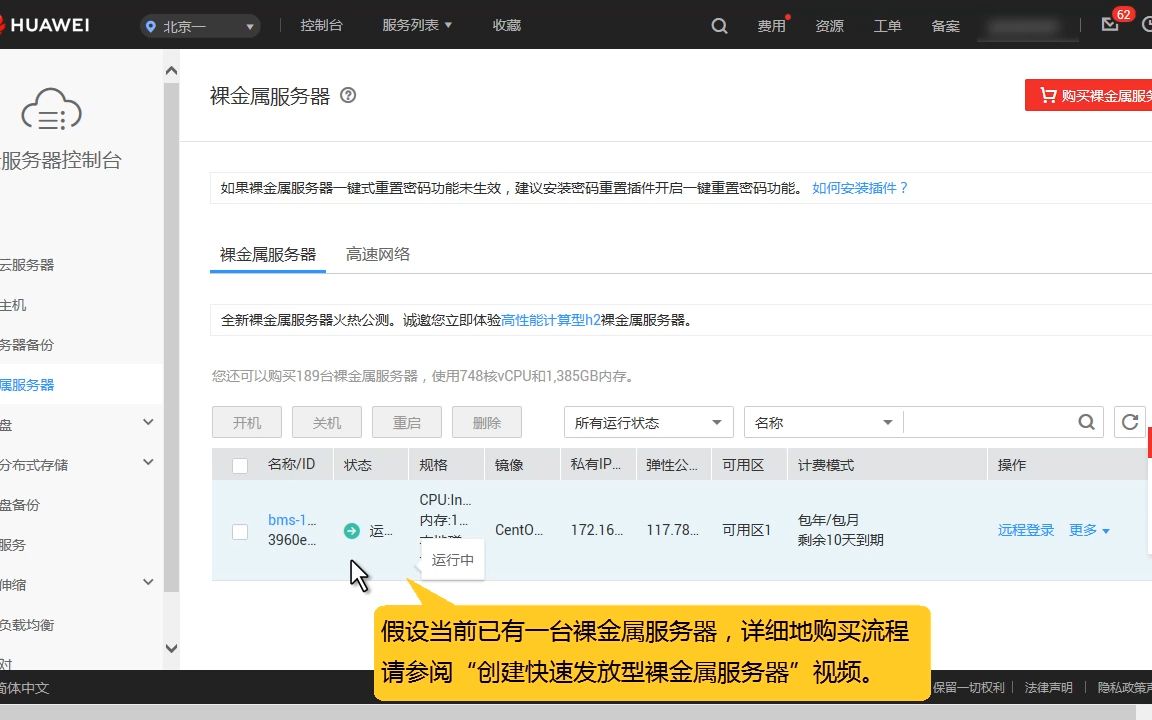This screenshot has height=720, width=1152.
Task: Click the search magnifier in the list filter
Action: pos(1087,422)
